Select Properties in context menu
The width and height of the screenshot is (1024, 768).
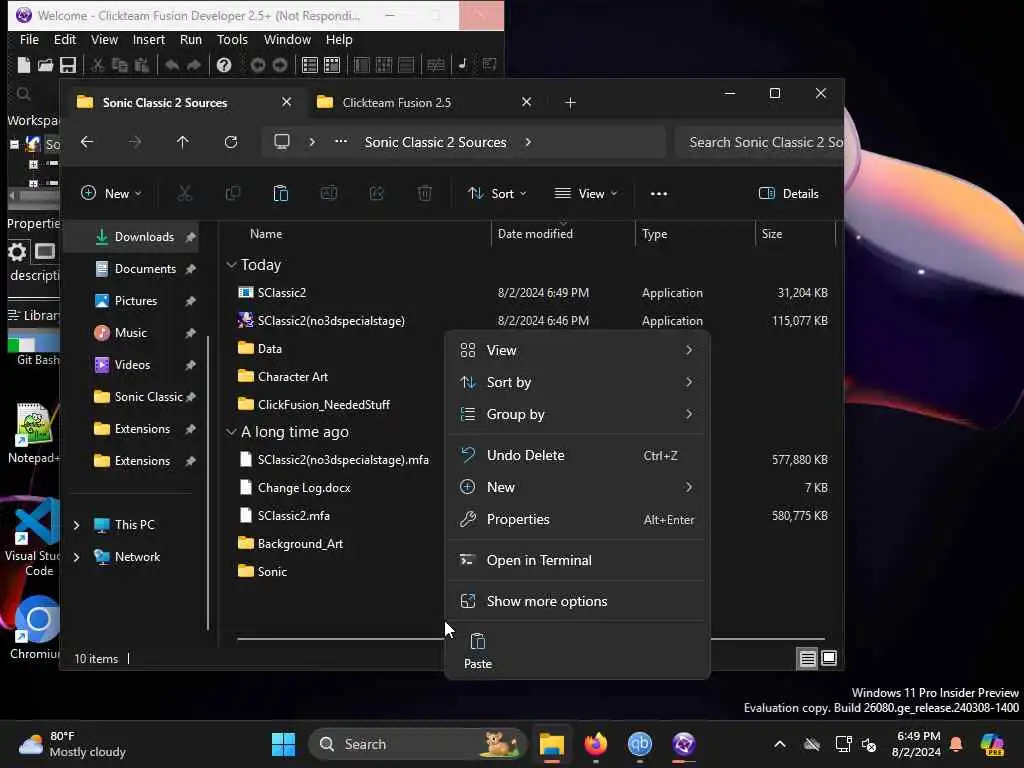point(577,519)
